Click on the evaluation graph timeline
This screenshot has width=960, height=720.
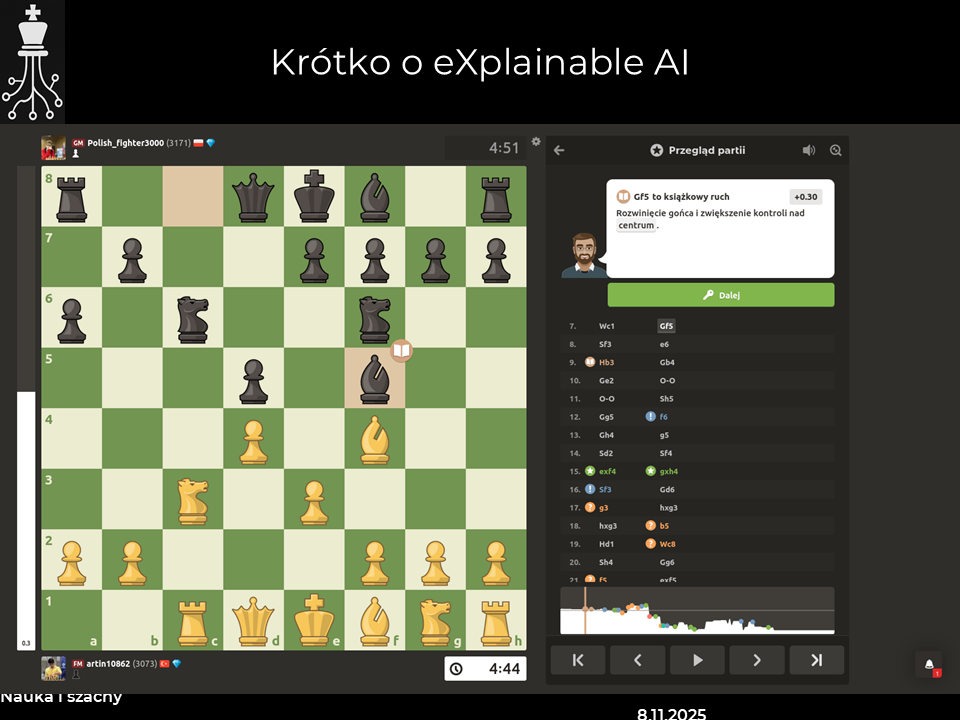pyautogui.click(x=697, y=610)
